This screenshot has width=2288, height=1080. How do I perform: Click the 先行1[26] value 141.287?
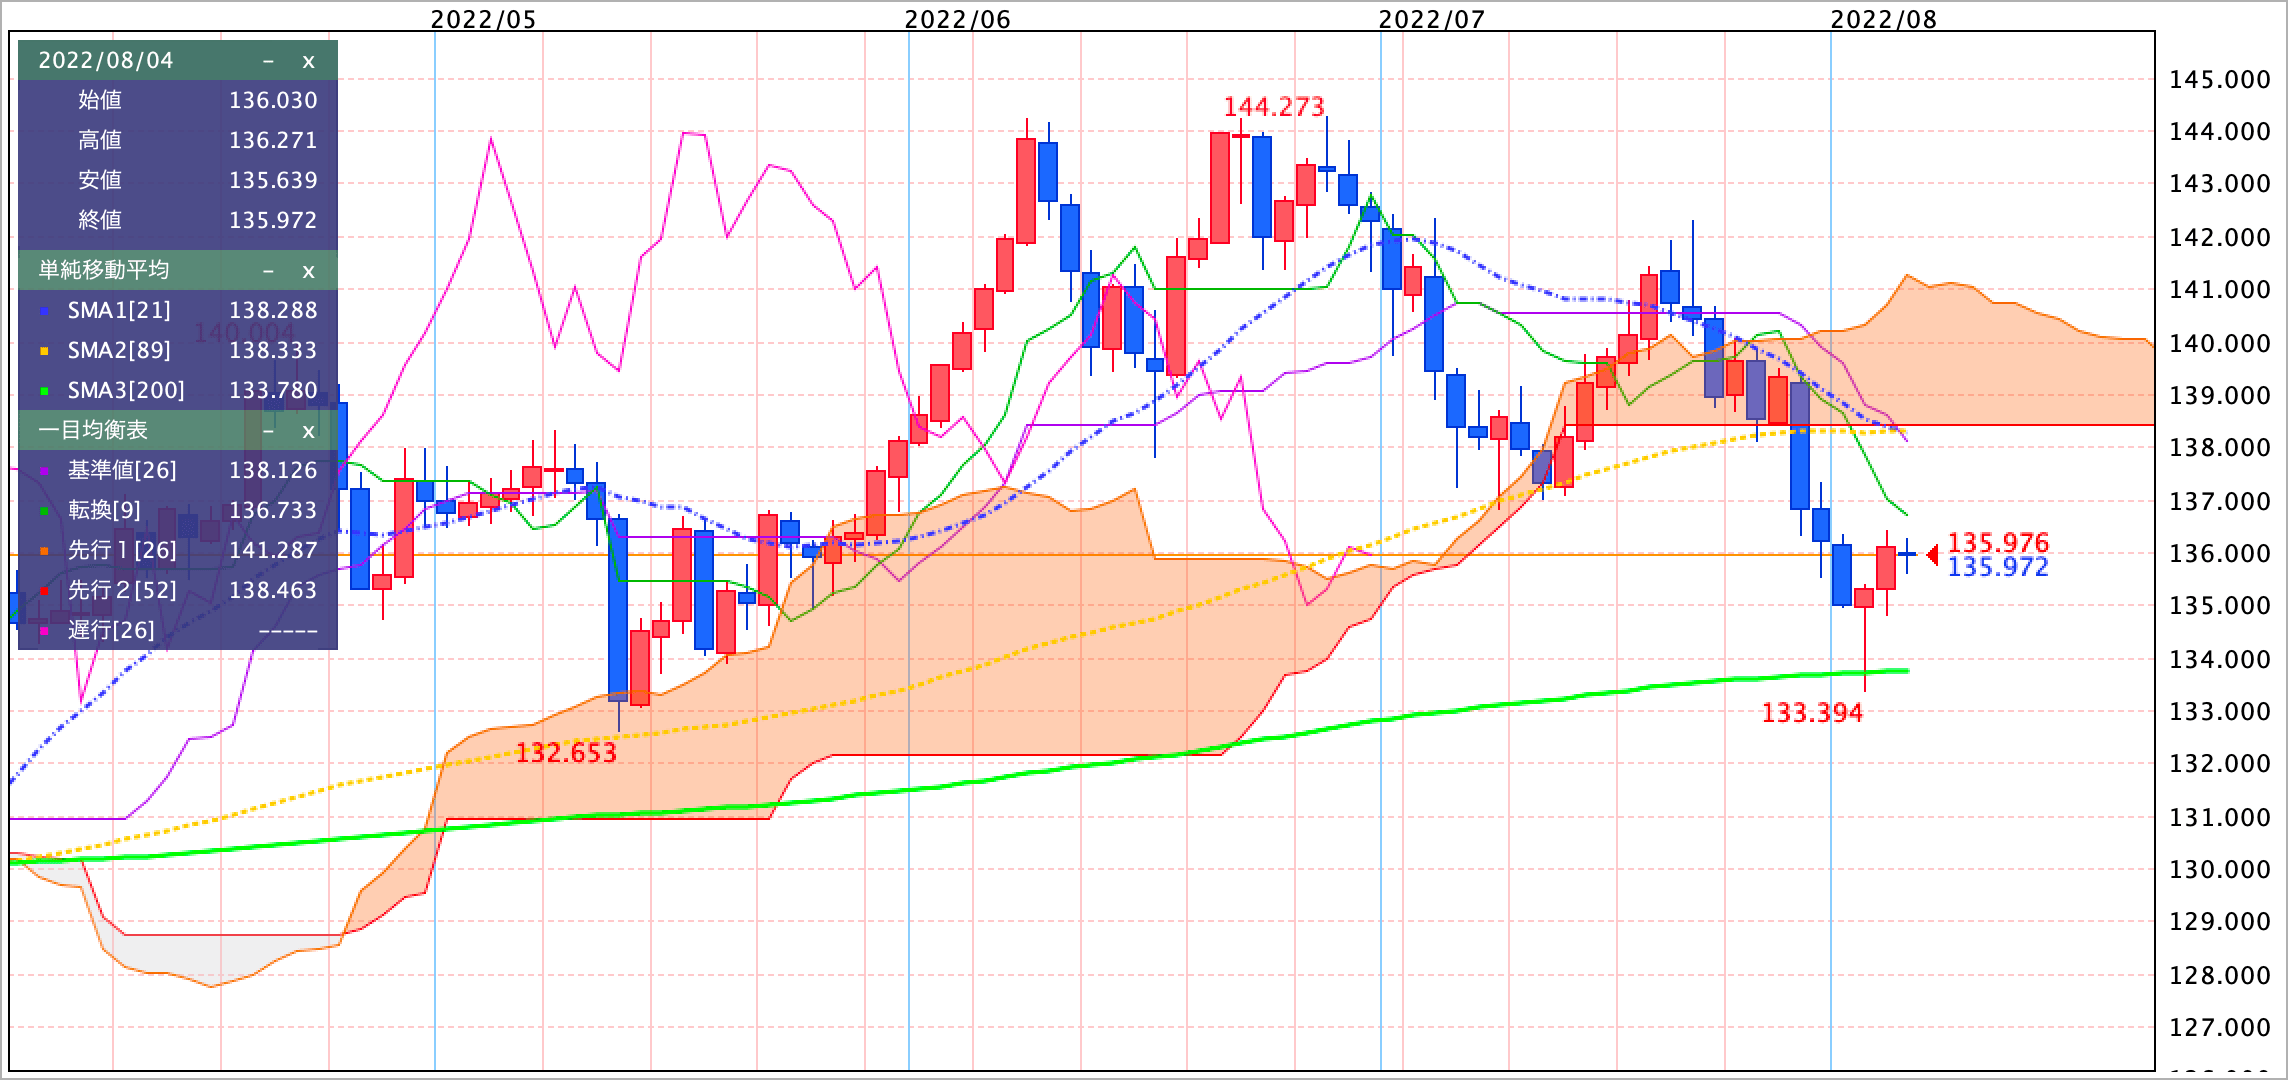pos(273,550)
